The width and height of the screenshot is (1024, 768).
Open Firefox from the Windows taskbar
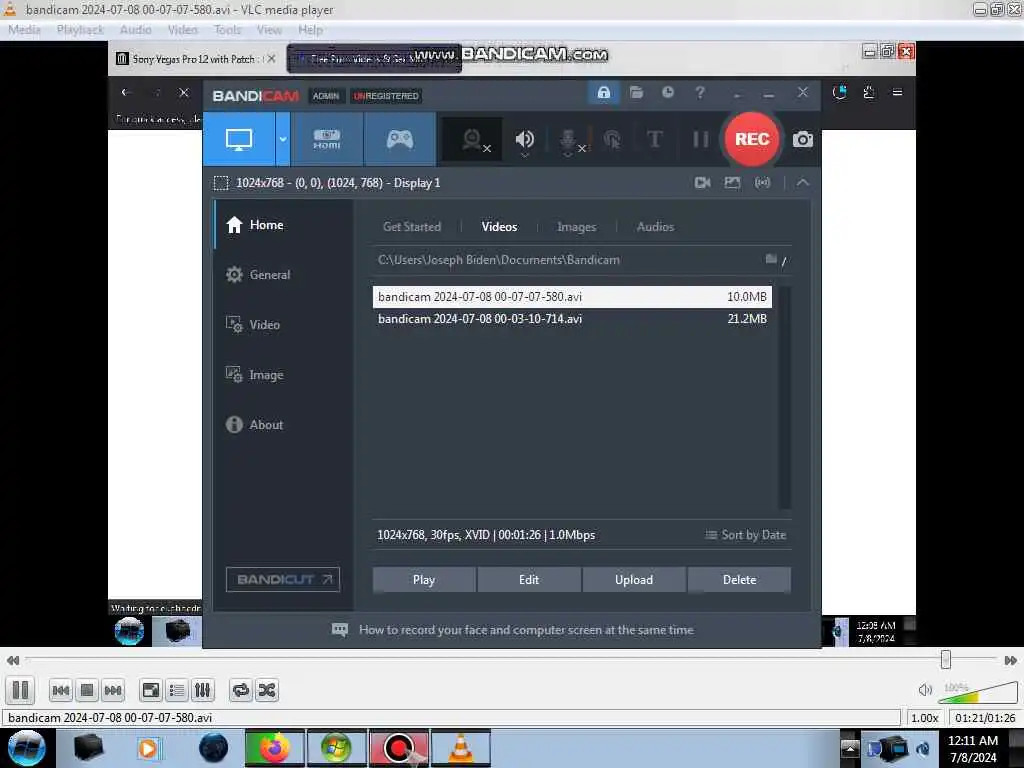click(x=274, y=748)
